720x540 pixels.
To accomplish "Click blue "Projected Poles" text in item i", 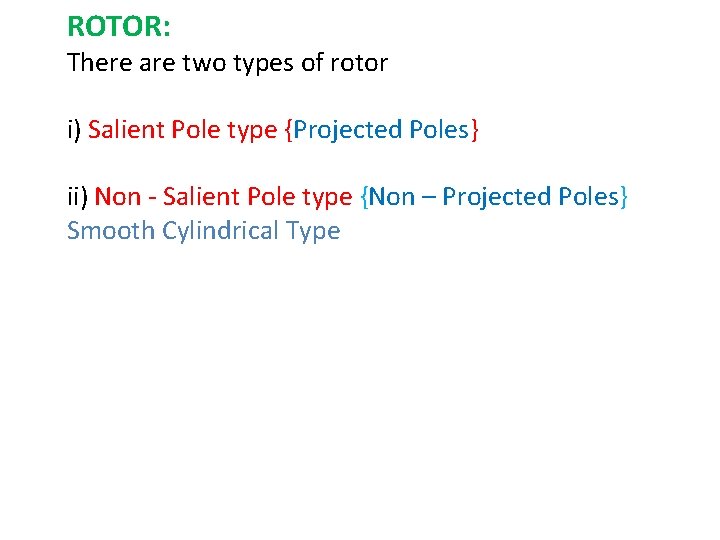I will click(381, 130).
